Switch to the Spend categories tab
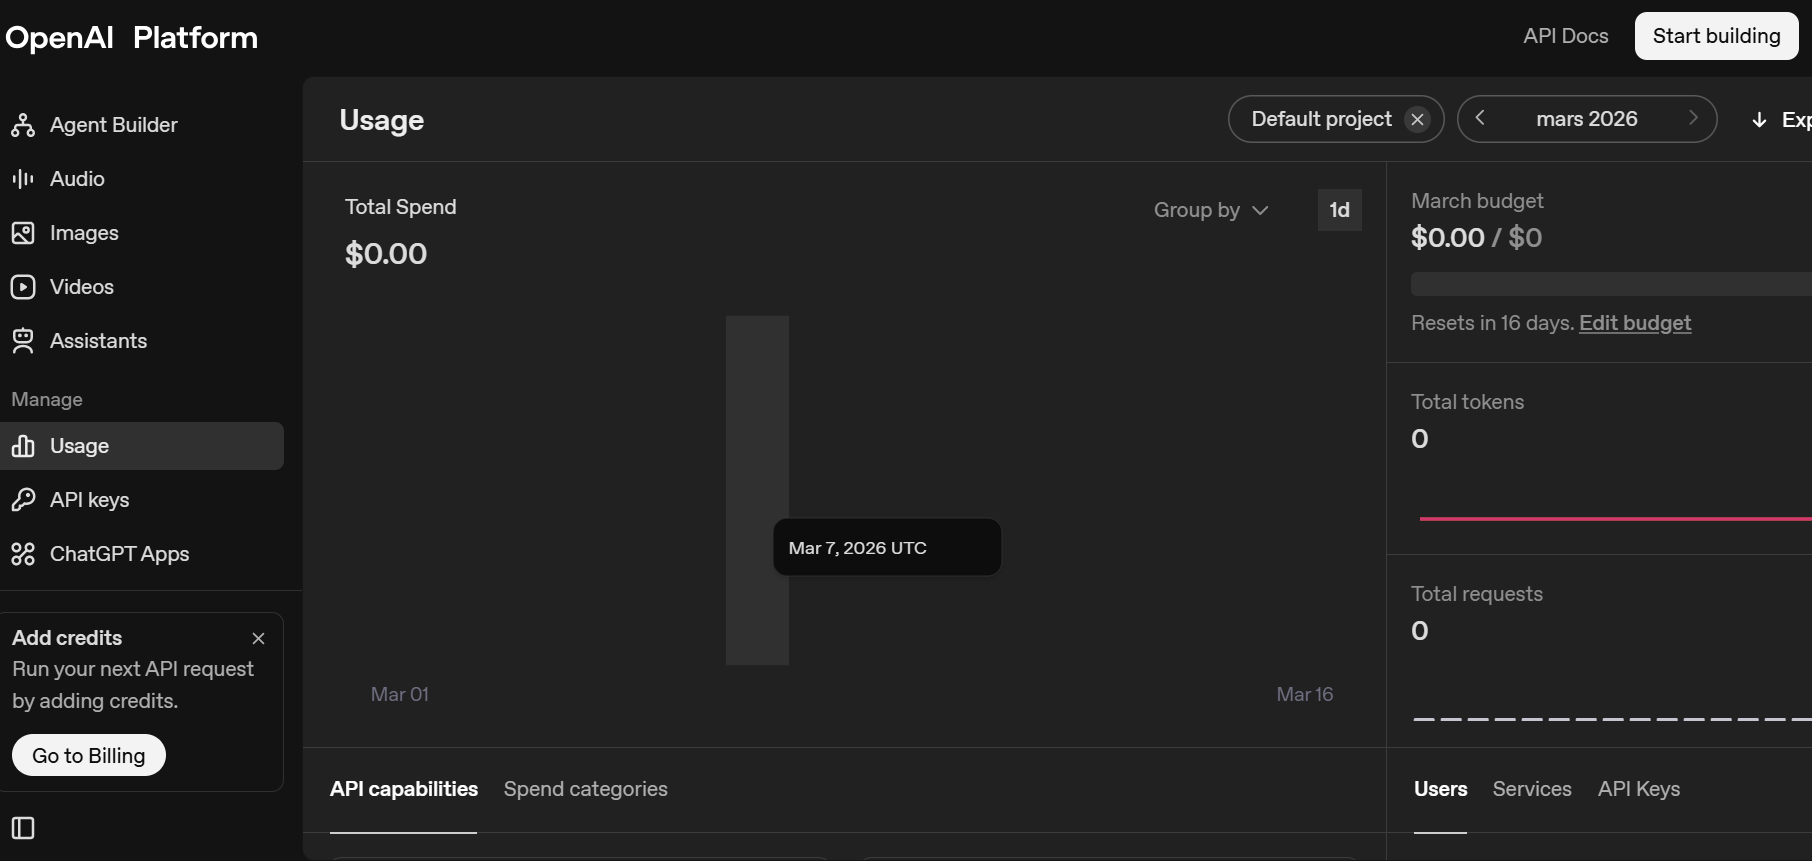Viewport: 1812px width, 861px height. 586,789
